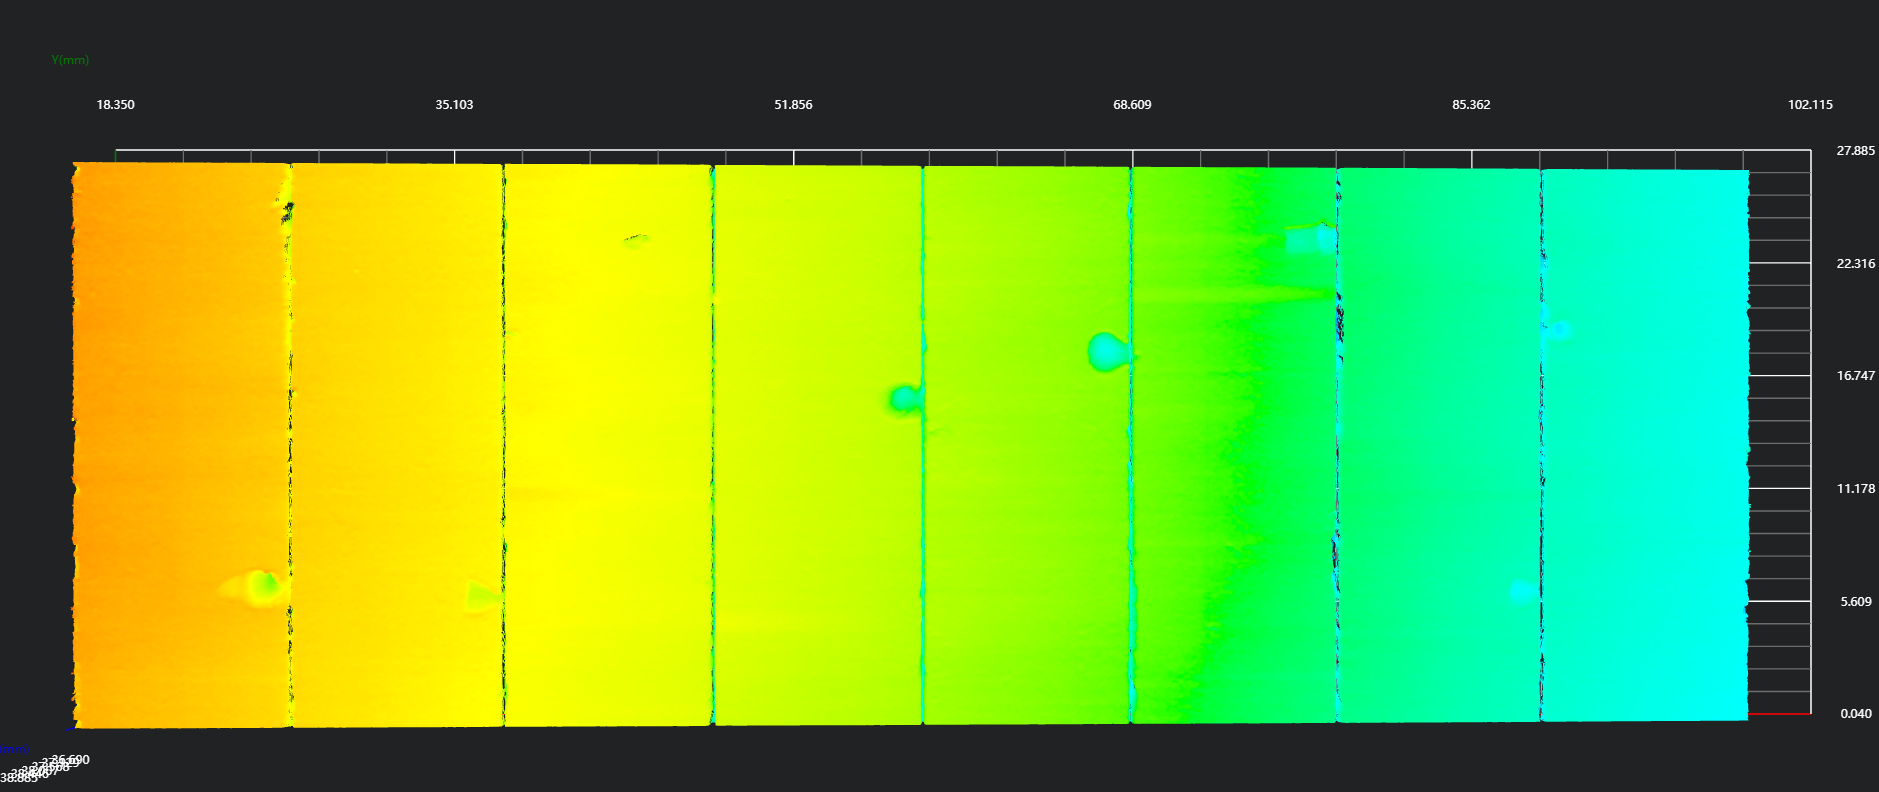Screen dimensions: 1879x792
Task: Click the 51.856 horizontal axis value
Action: coord(793,105)
